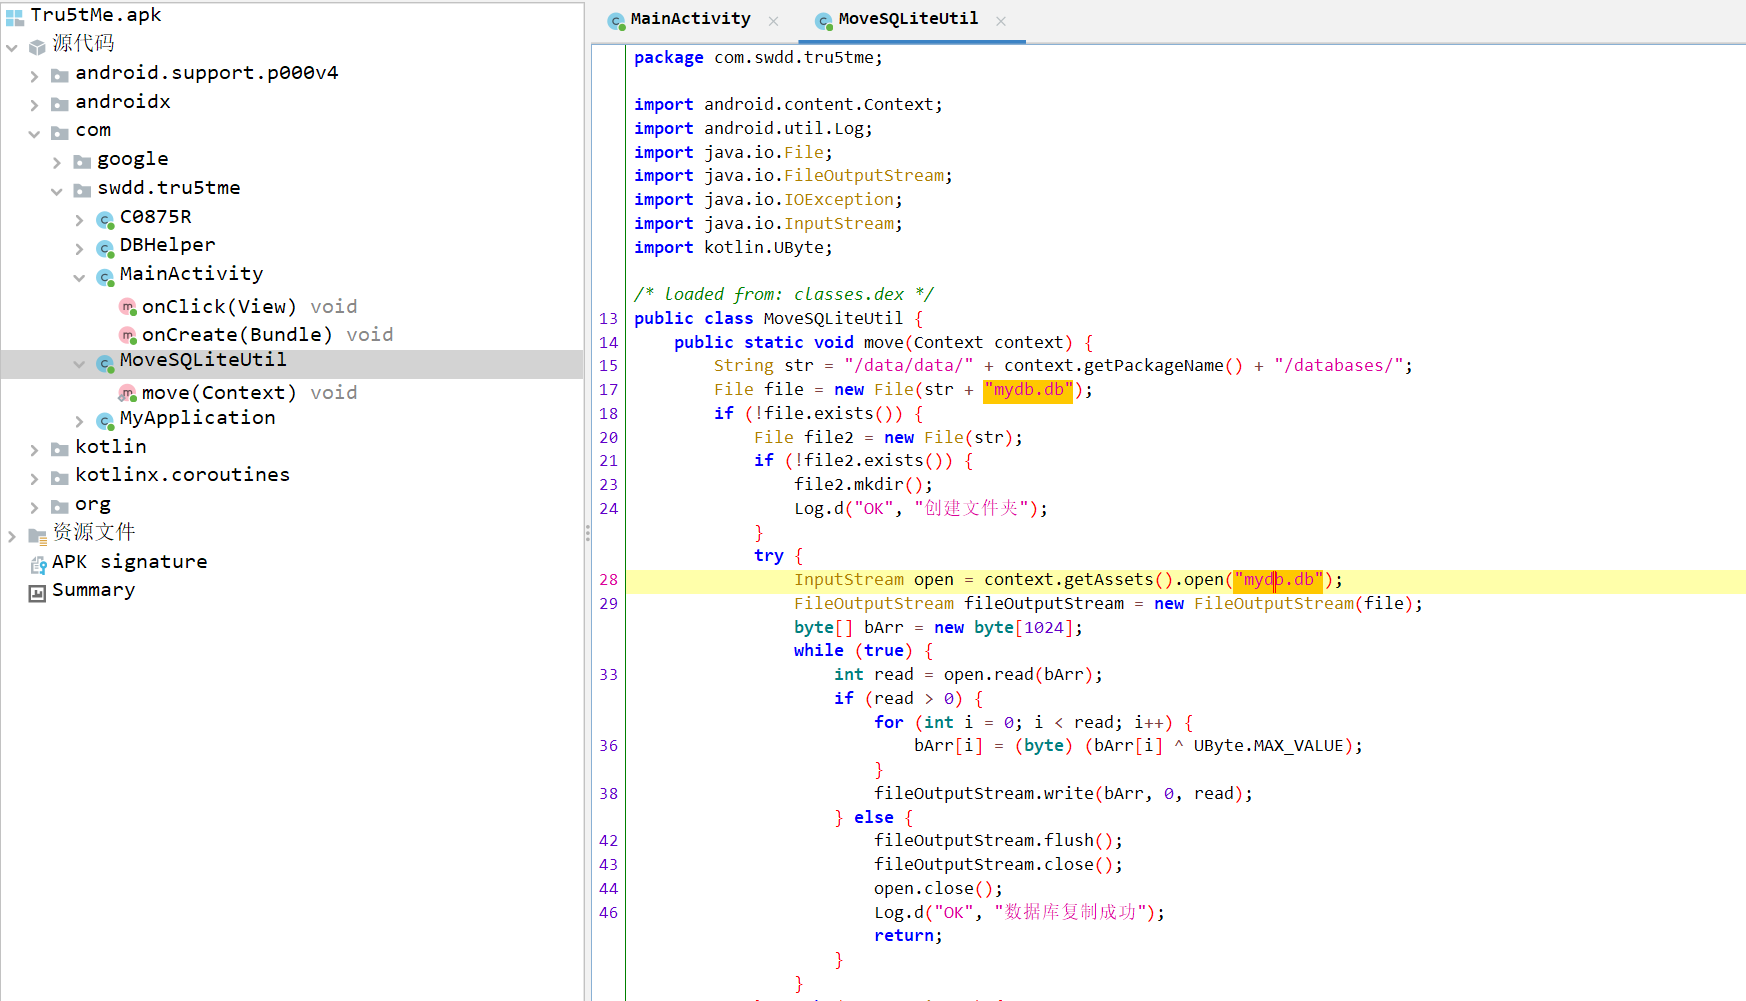
Task: Open the APK signature entry
Action: pyautogui.click(x=129, y=561)
